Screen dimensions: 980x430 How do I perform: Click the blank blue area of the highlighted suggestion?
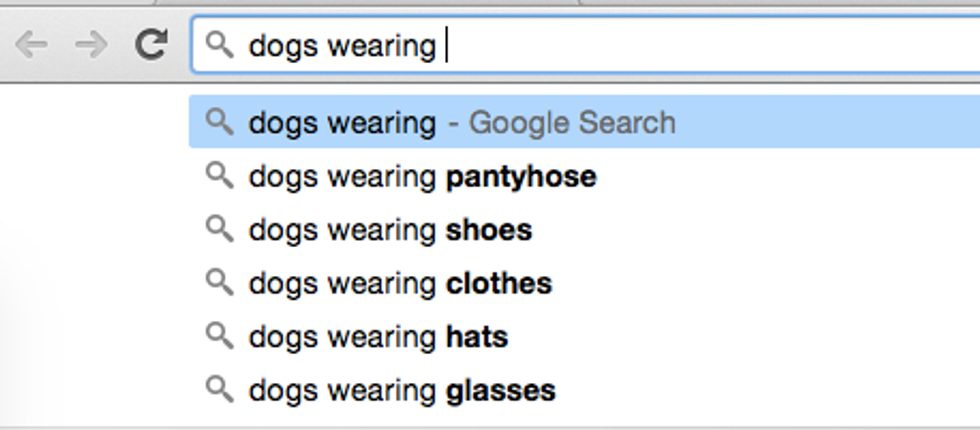pyautogui.click(x=830, y=123)
